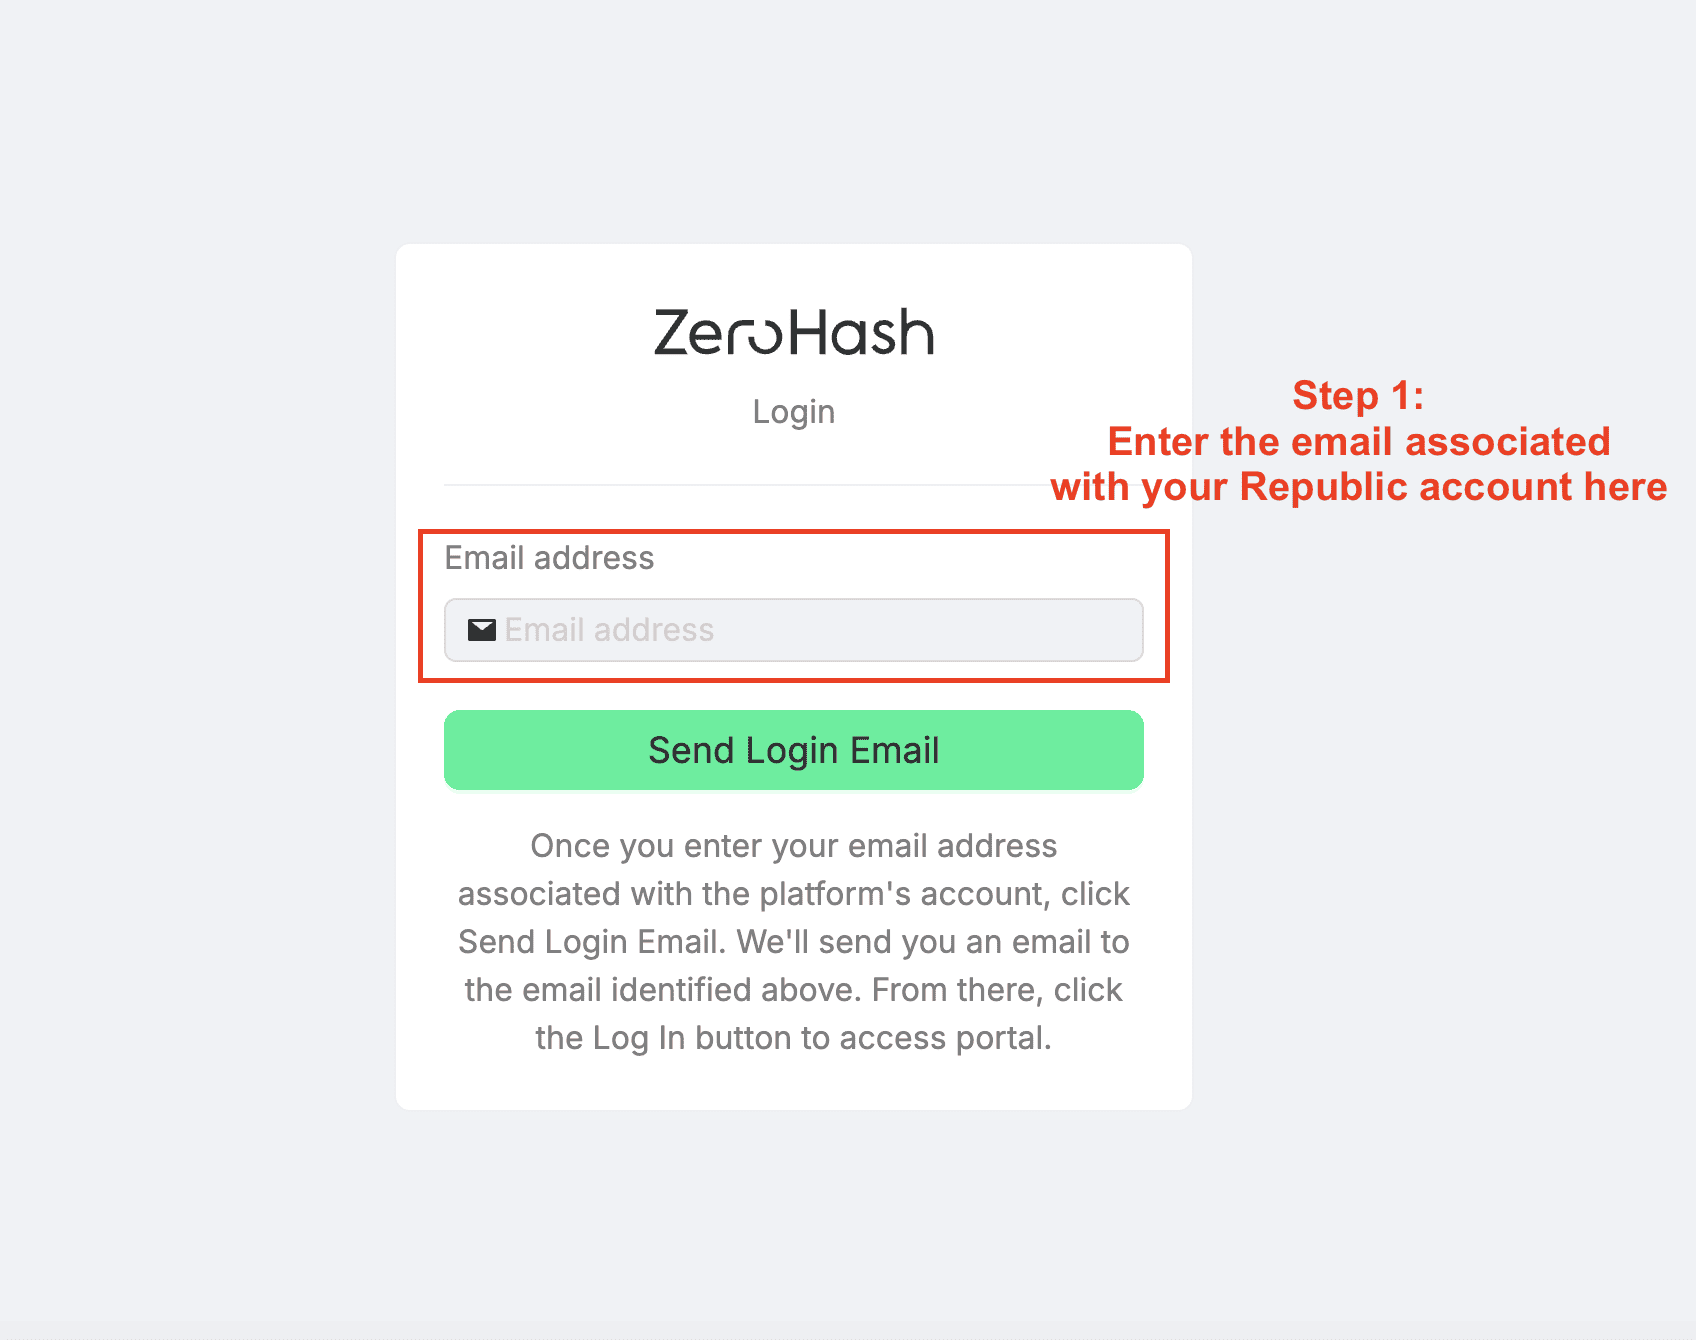1696x1340 pixels.
Task: Click the envelope icon in email field
Action: point(482,630)
